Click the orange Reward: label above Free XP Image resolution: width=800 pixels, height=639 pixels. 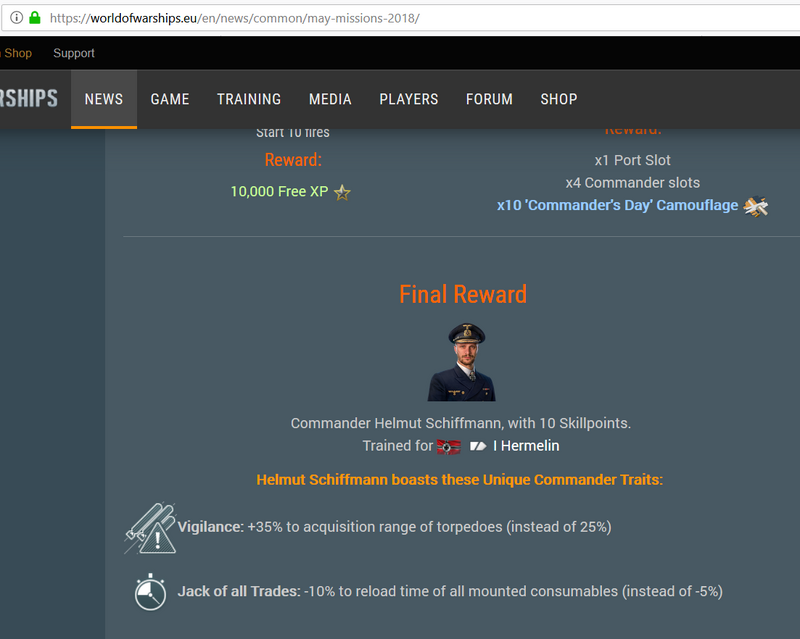293,160
